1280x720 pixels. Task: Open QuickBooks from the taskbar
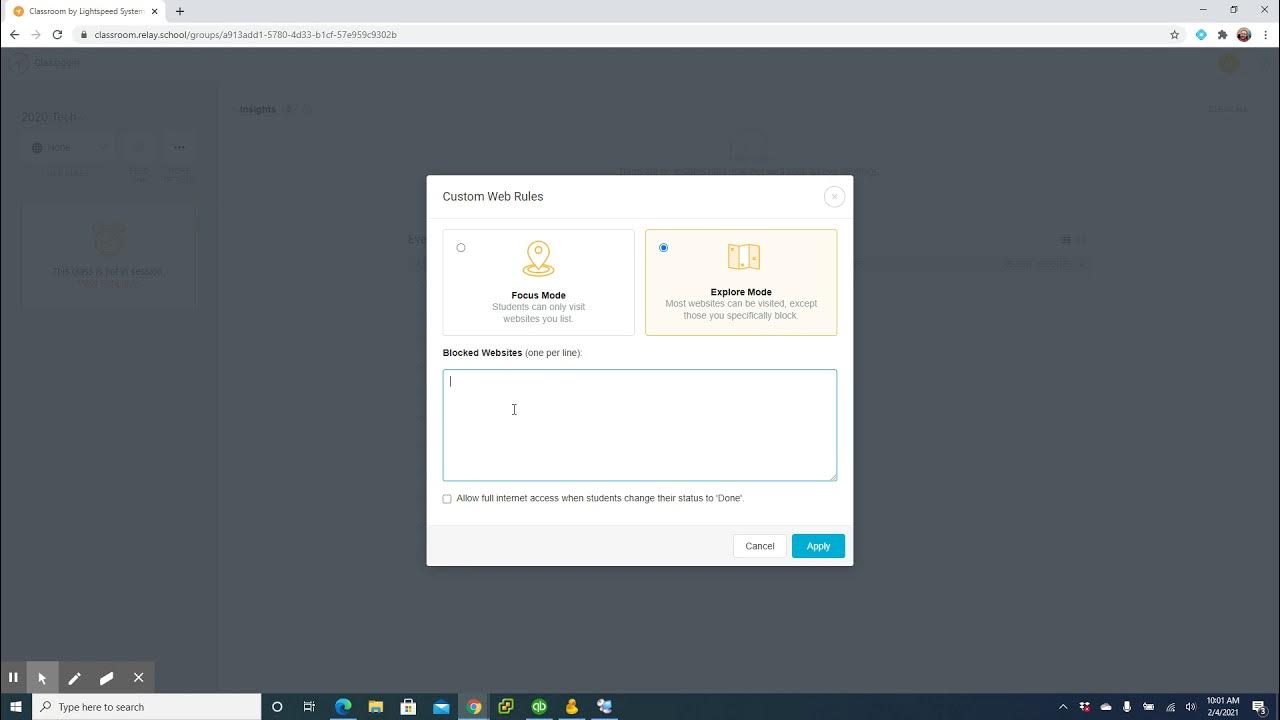pos(539,706)
